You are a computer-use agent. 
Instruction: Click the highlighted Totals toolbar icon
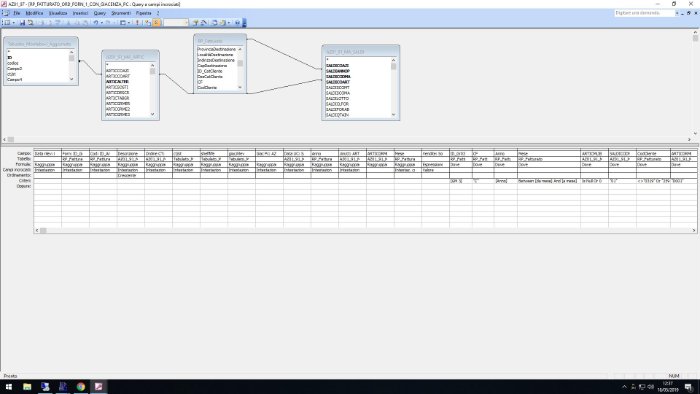[x=157, y=22]
